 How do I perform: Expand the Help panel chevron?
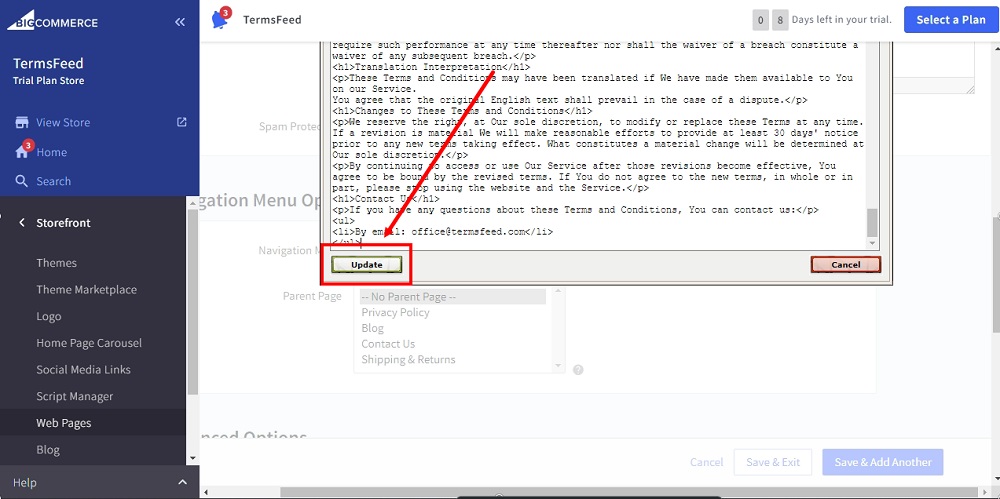pos(182,482)
